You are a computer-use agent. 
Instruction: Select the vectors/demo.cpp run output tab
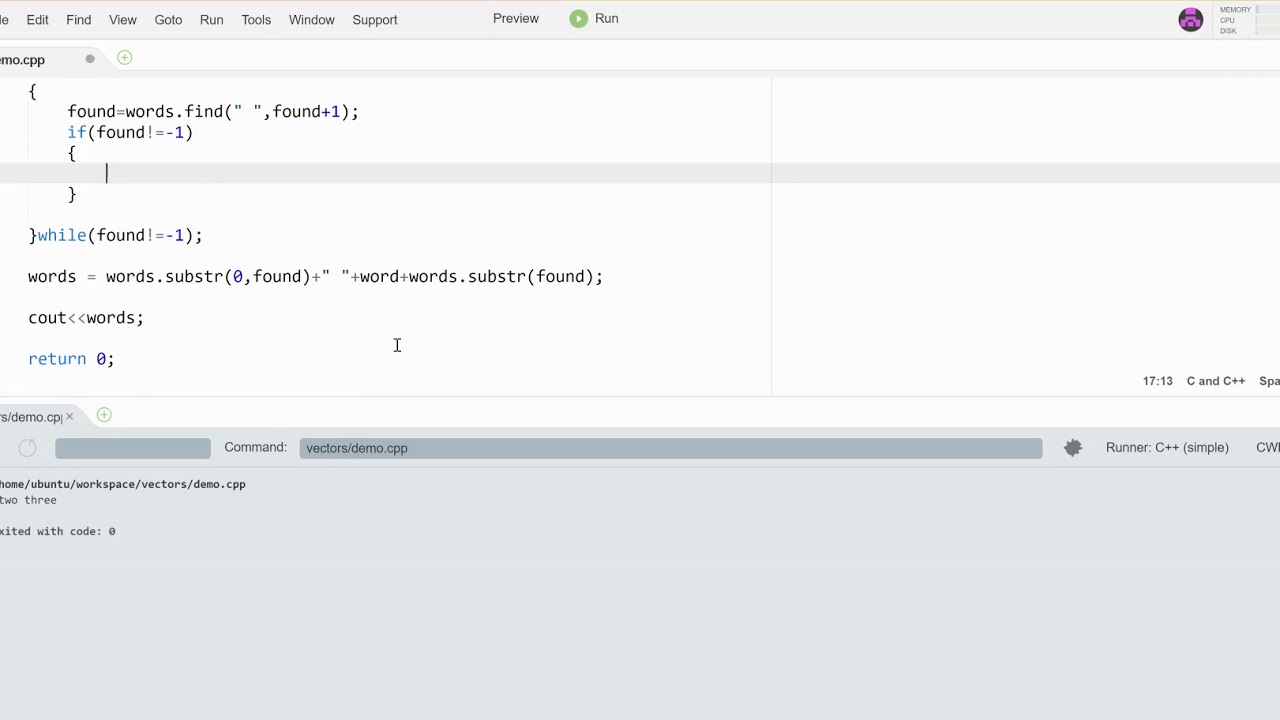point(31,417)
